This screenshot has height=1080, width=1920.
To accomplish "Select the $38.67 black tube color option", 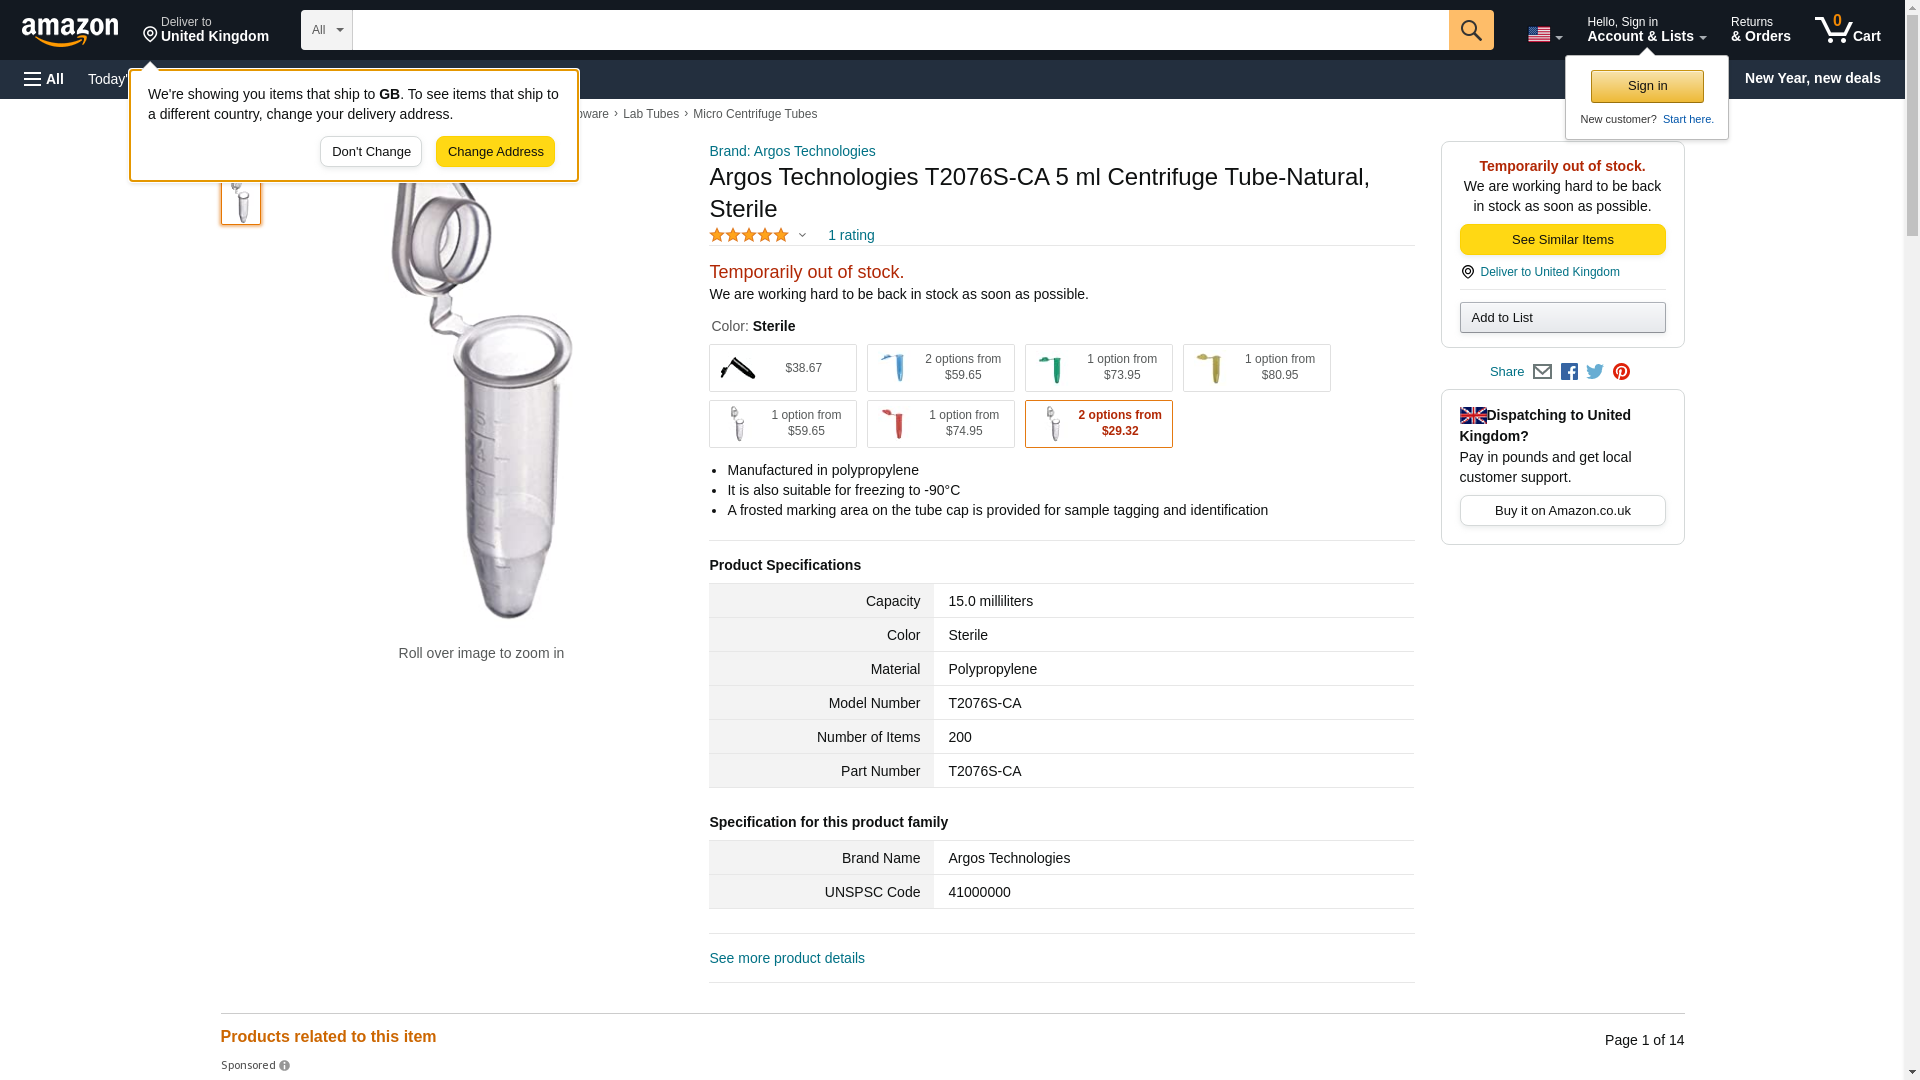I will click(782, 368).
